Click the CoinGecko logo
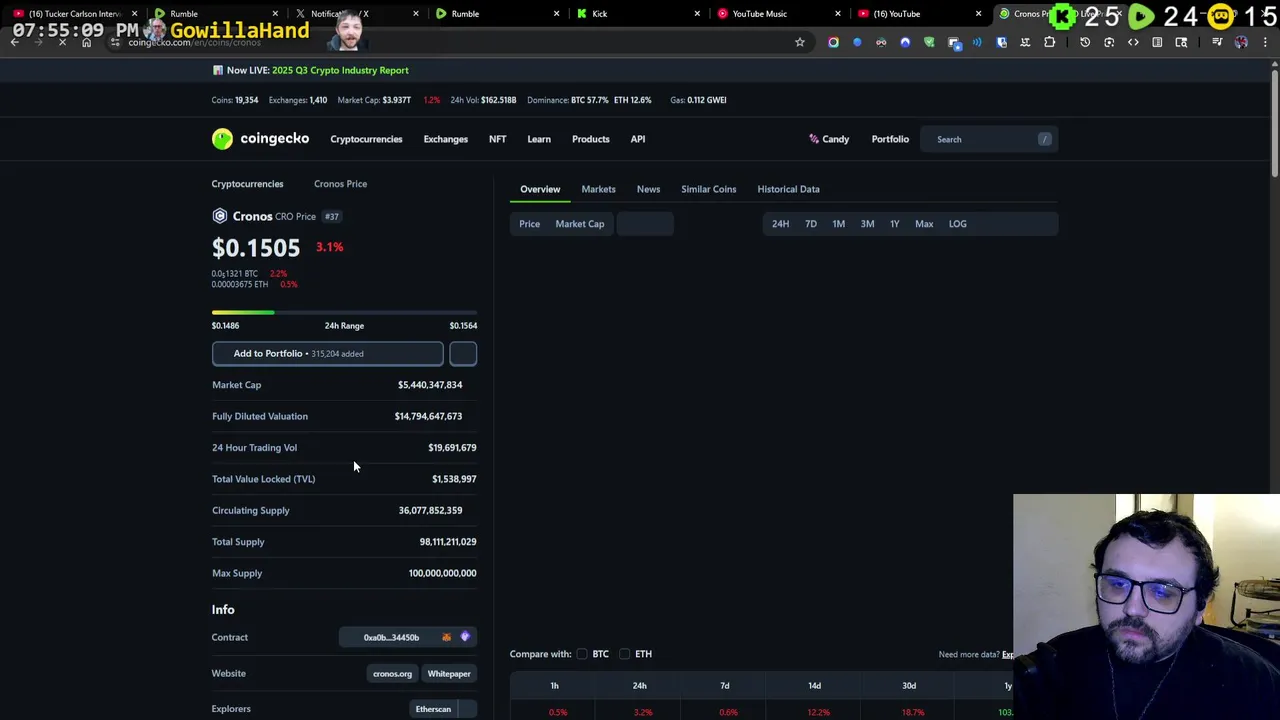The image size is (1280, 720). coord(260,139)
